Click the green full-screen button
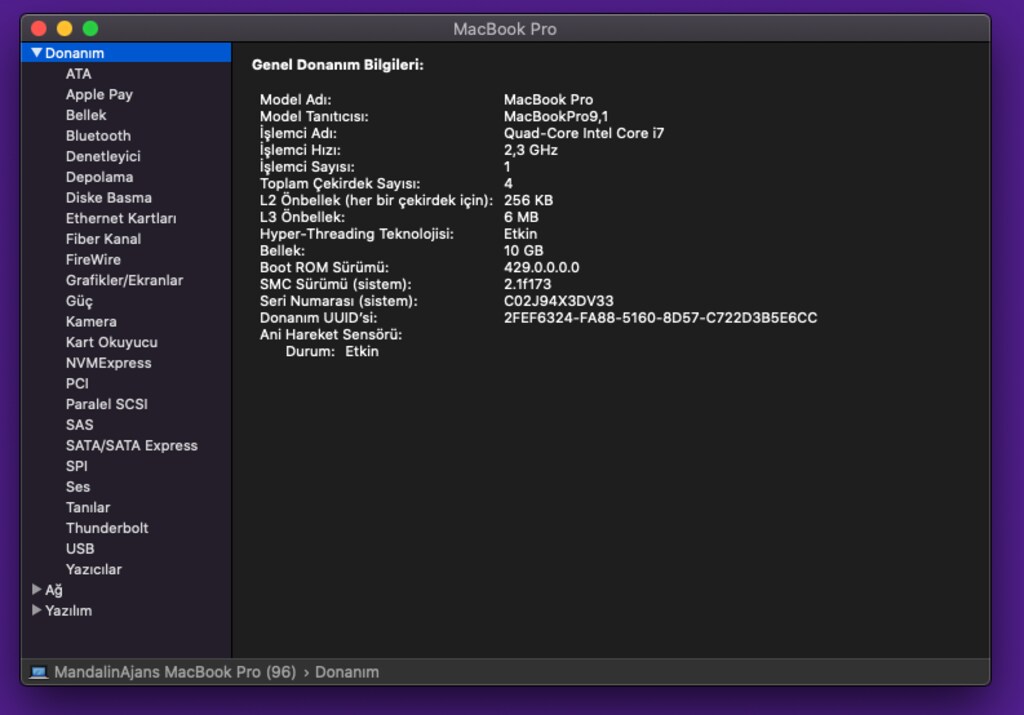This screenshot has width=1024, height=715. 91,28
